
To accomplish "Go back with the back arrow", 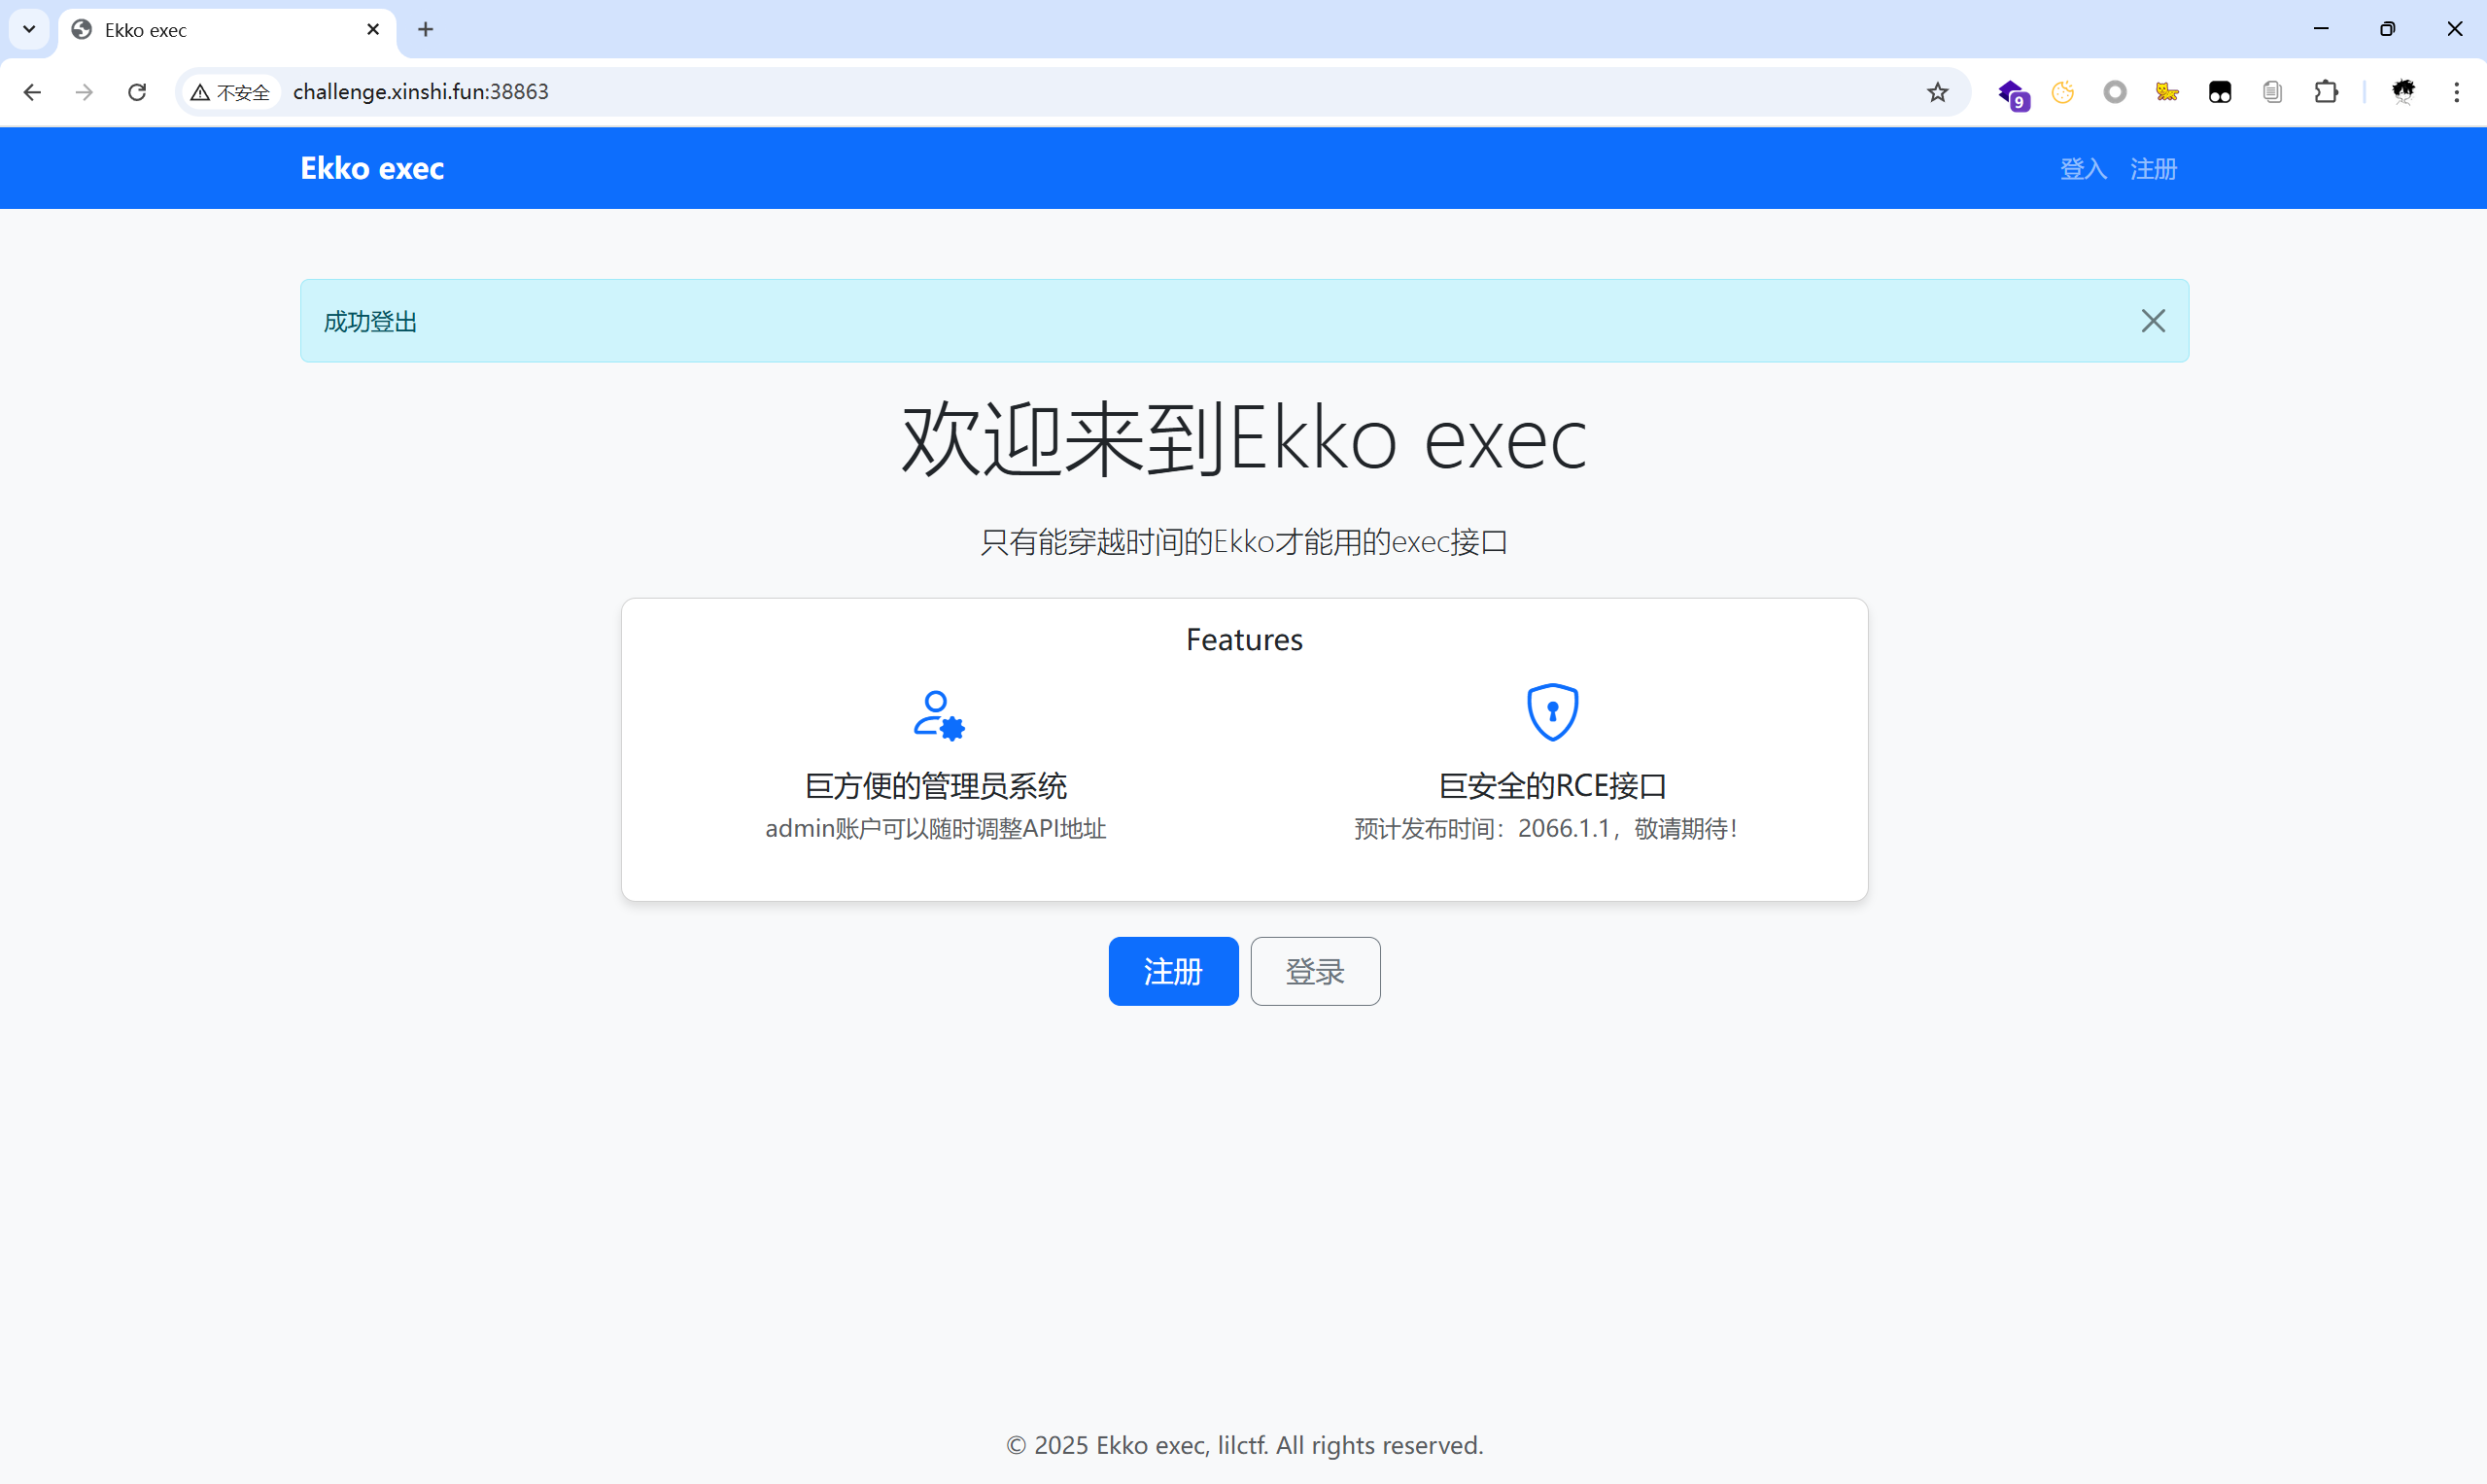I will tap(32, 92).
